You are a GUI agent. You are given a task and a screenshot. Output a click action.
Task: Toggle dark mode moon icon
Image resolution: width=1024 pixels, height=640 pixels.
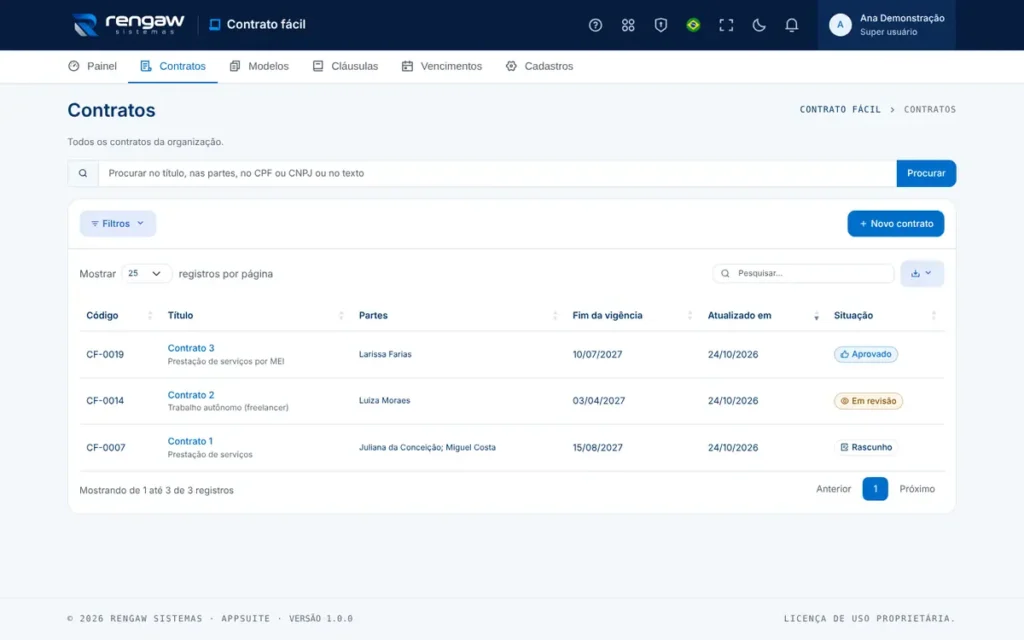[758, 25]
